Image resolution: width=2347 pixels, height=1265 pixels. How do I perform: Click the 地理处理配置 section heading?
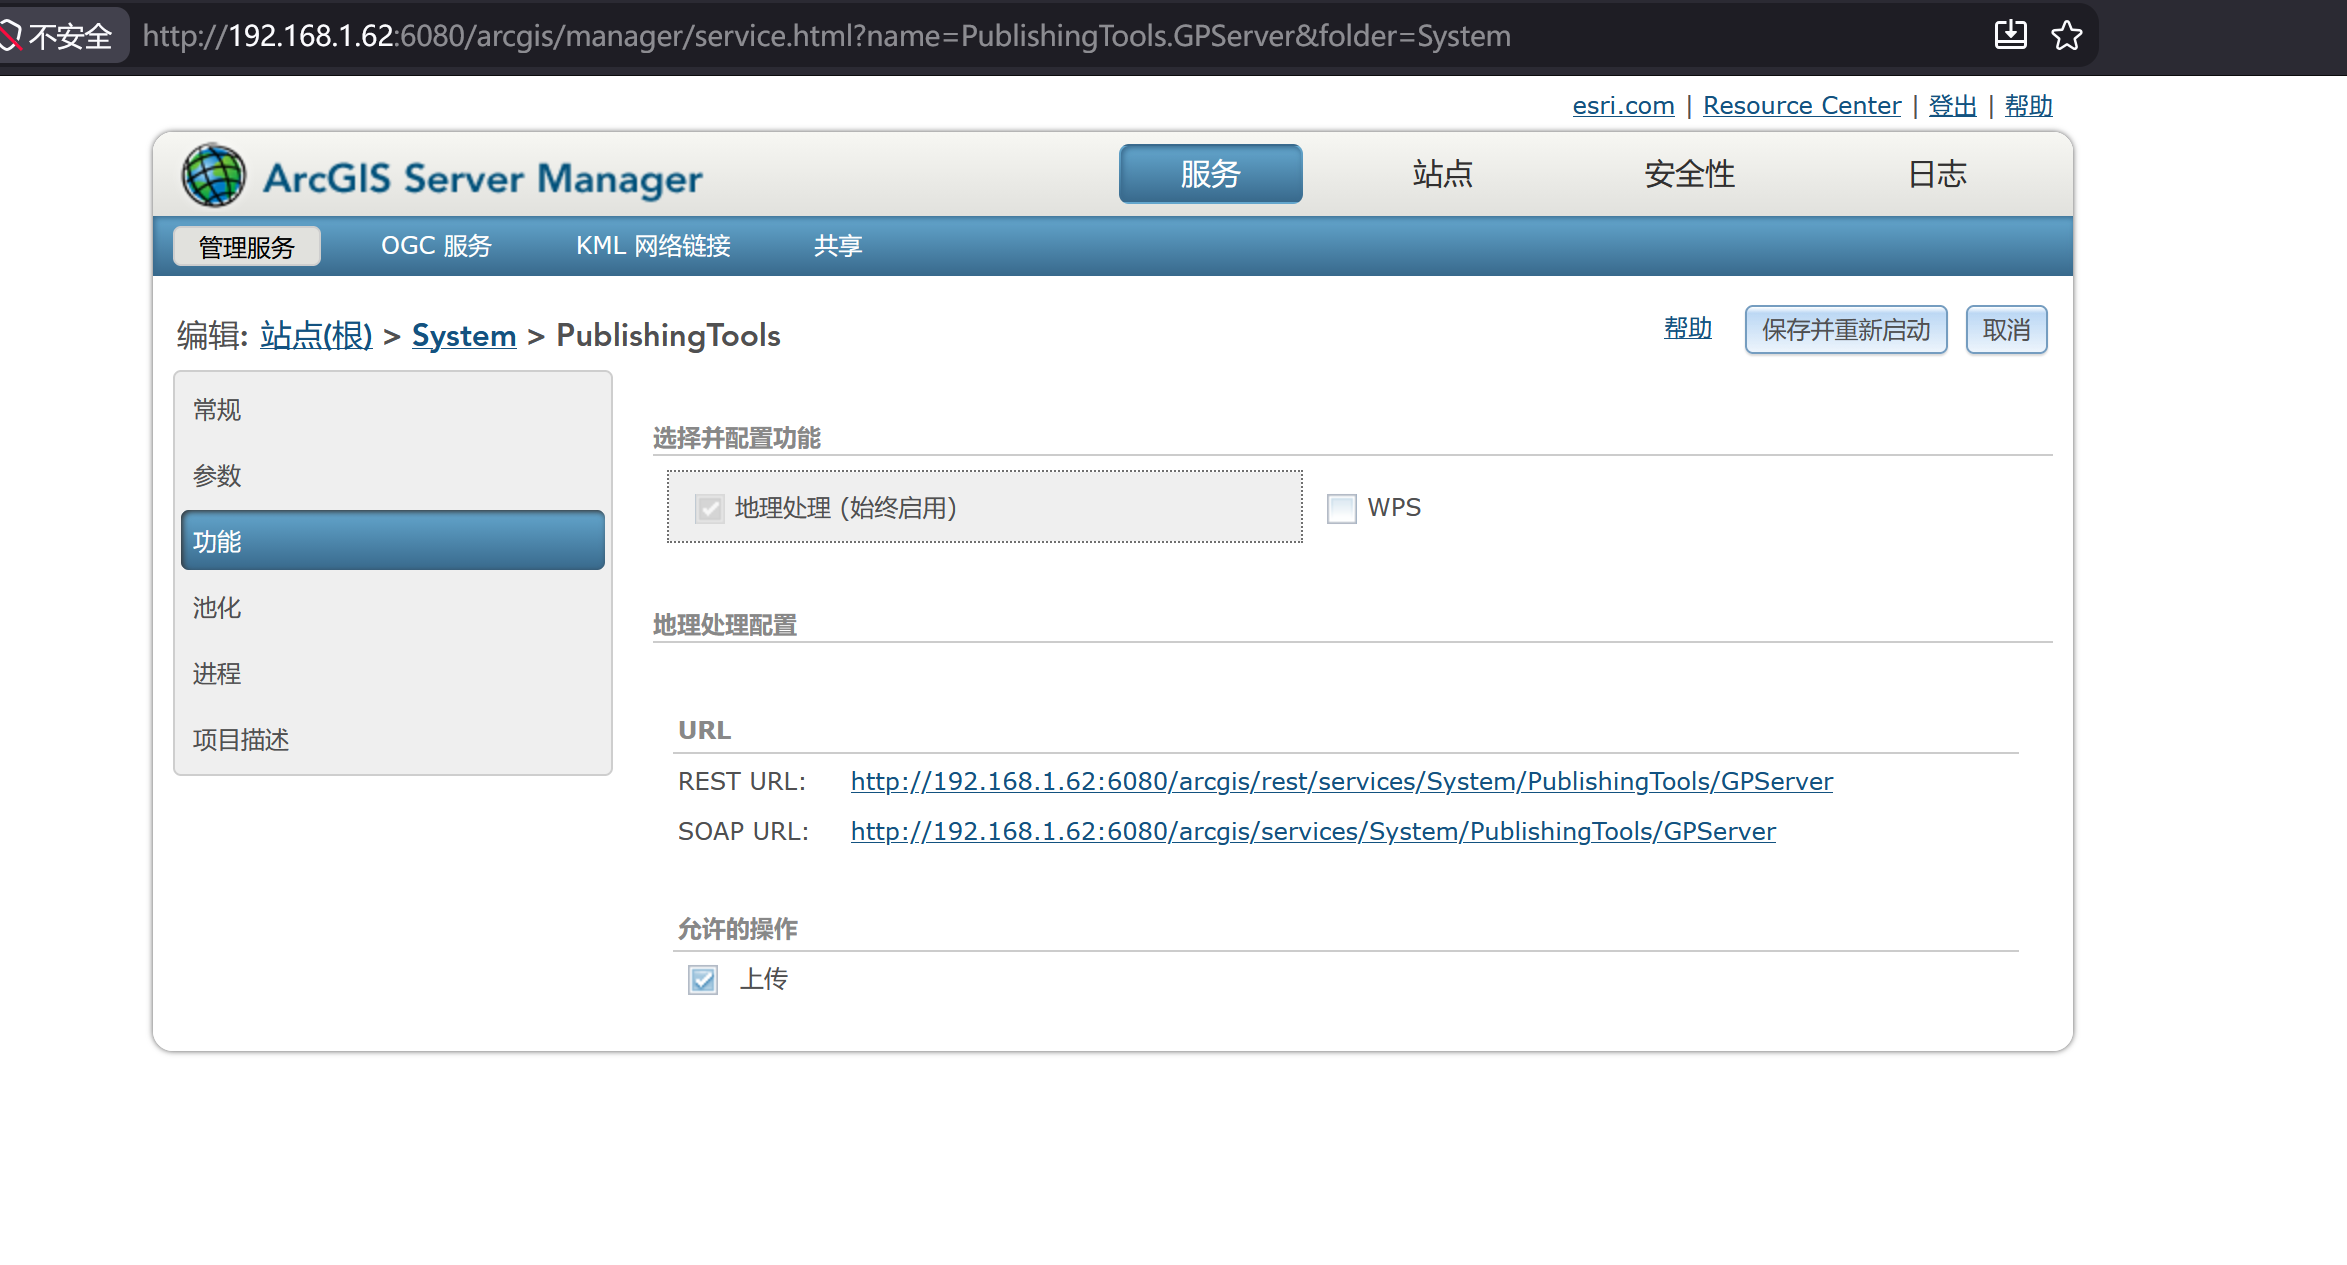tap(725, 625)
